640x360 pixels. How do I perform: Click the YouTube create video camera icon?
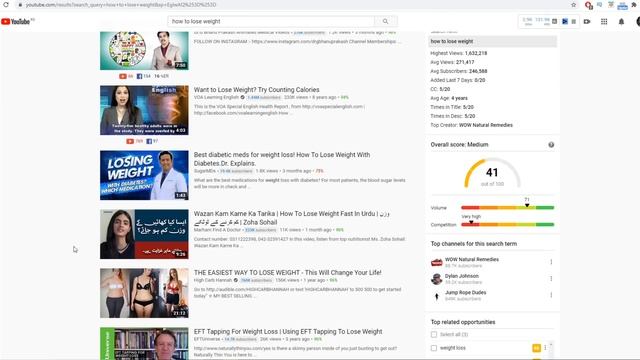[x=587, y=21]
